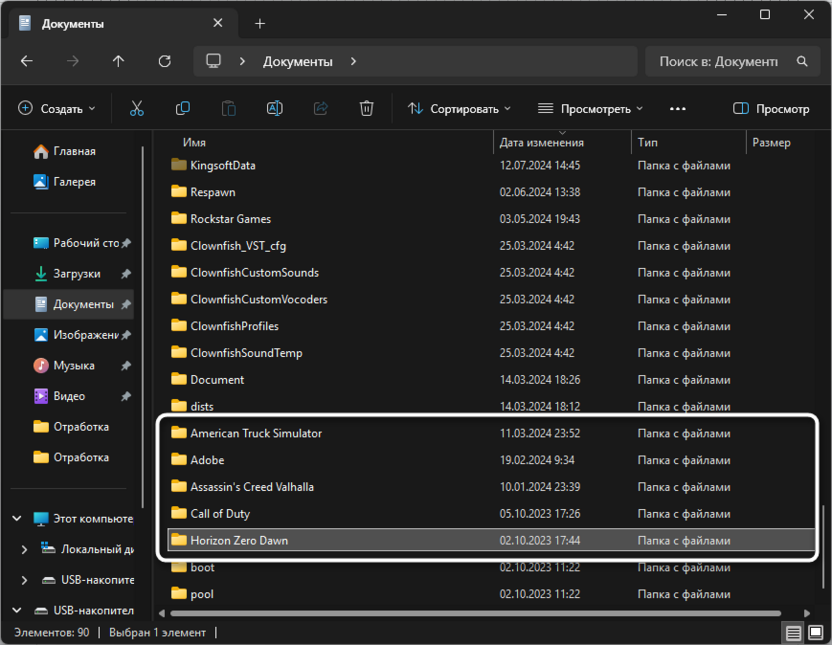Select the KingsoftData folder
832x645 pixels.
[x=491, y=165]
